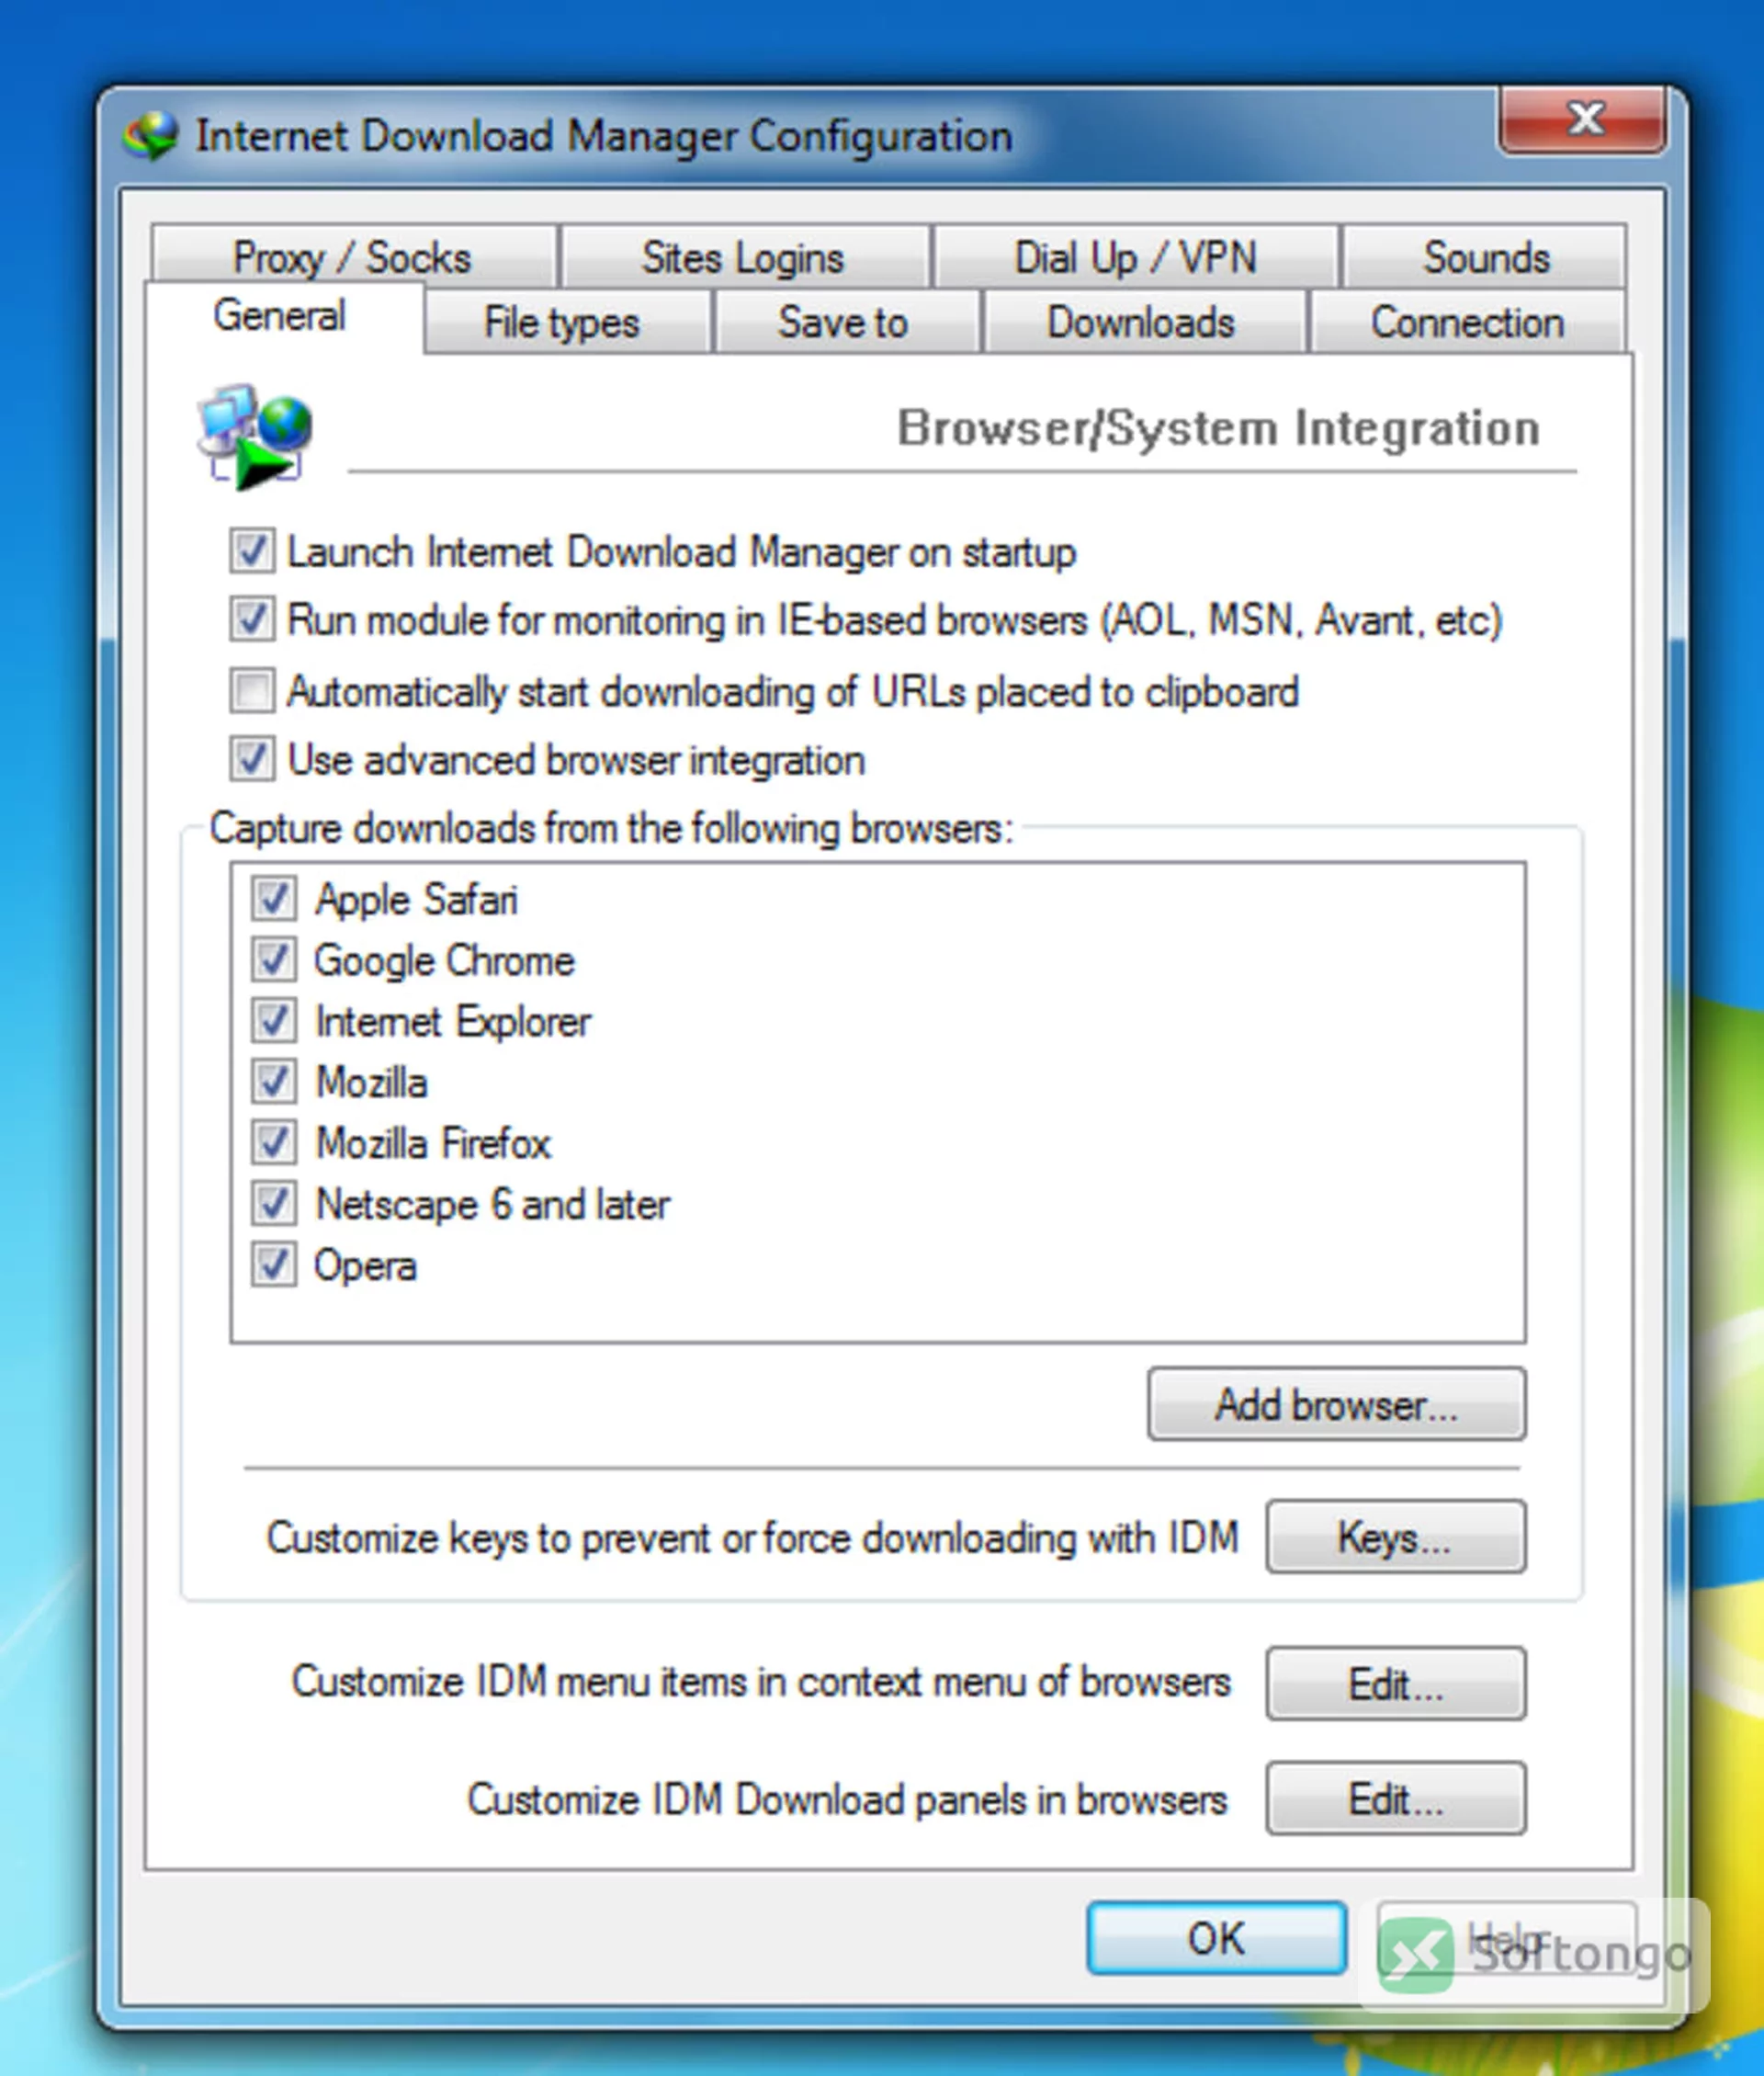Switch to the Downloads tab

[1144, 322]
